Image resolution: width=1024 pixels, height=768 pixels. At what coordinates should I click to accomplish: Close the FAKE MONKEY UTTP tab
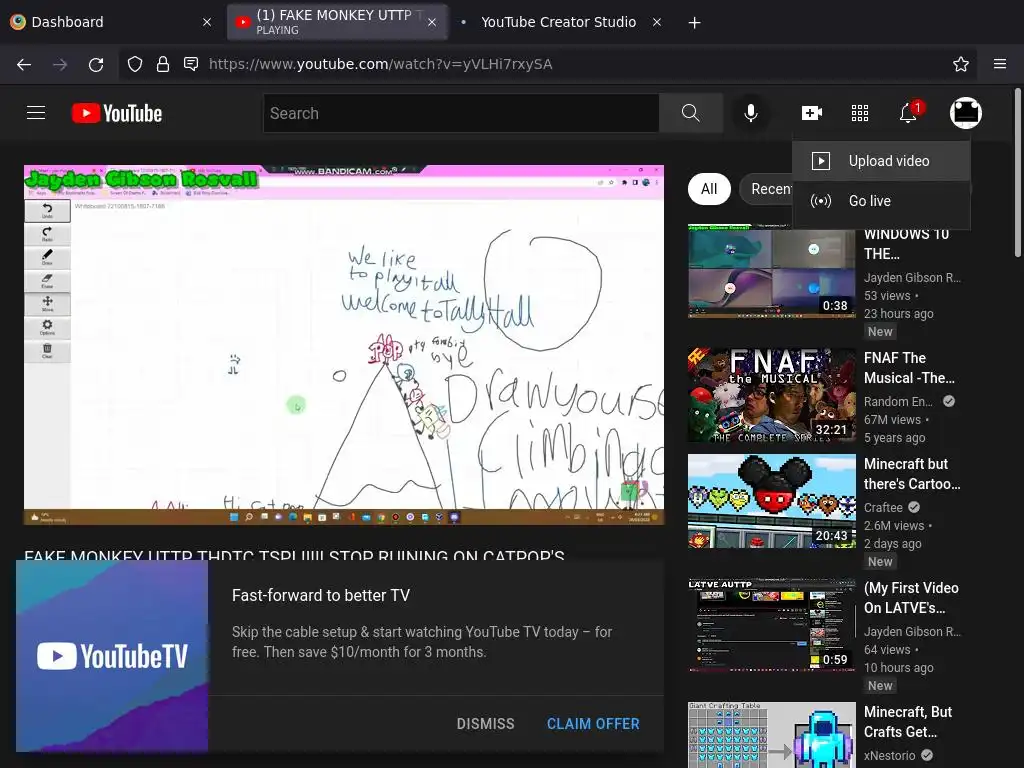[x=432, y=22]
